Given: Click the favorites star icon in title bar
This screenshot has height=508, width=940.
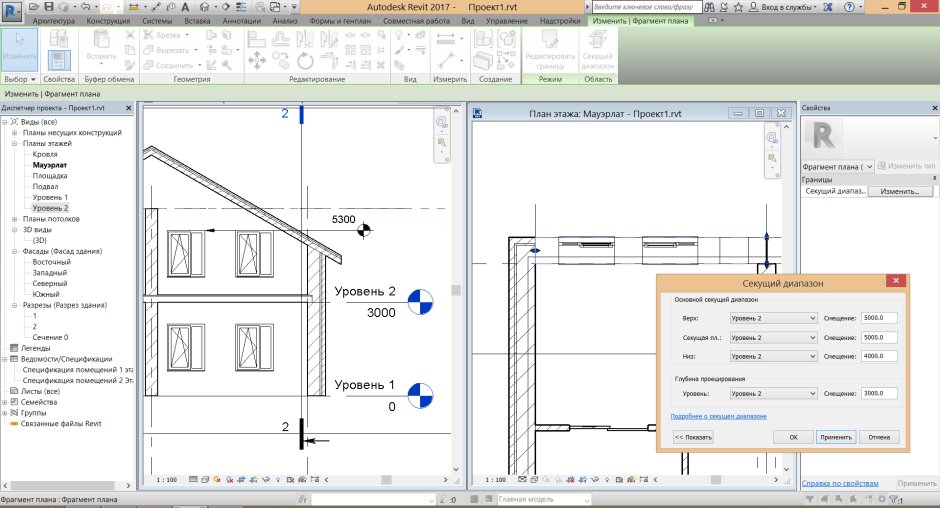Looking at the screenshot, I should point(738,7).
